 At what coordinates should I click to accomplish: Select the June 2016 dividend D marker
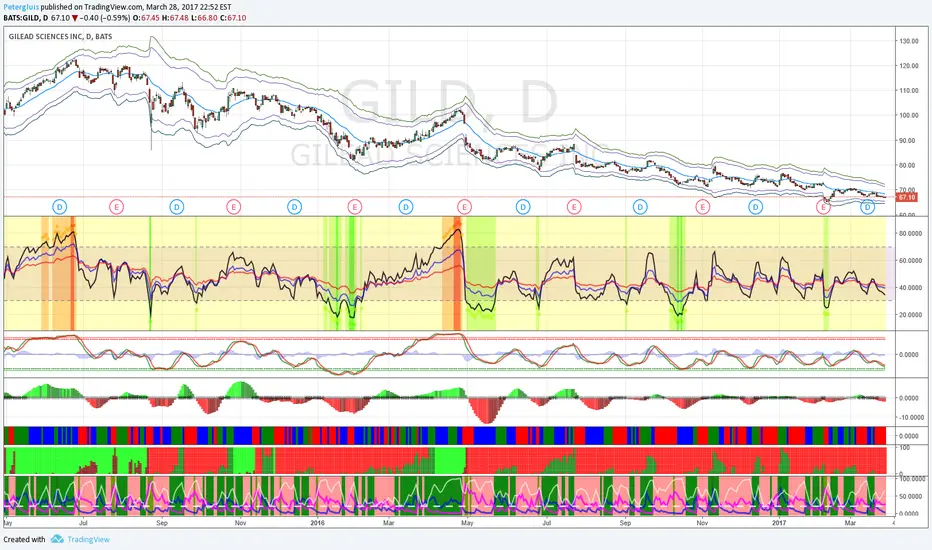pos(522,207)
